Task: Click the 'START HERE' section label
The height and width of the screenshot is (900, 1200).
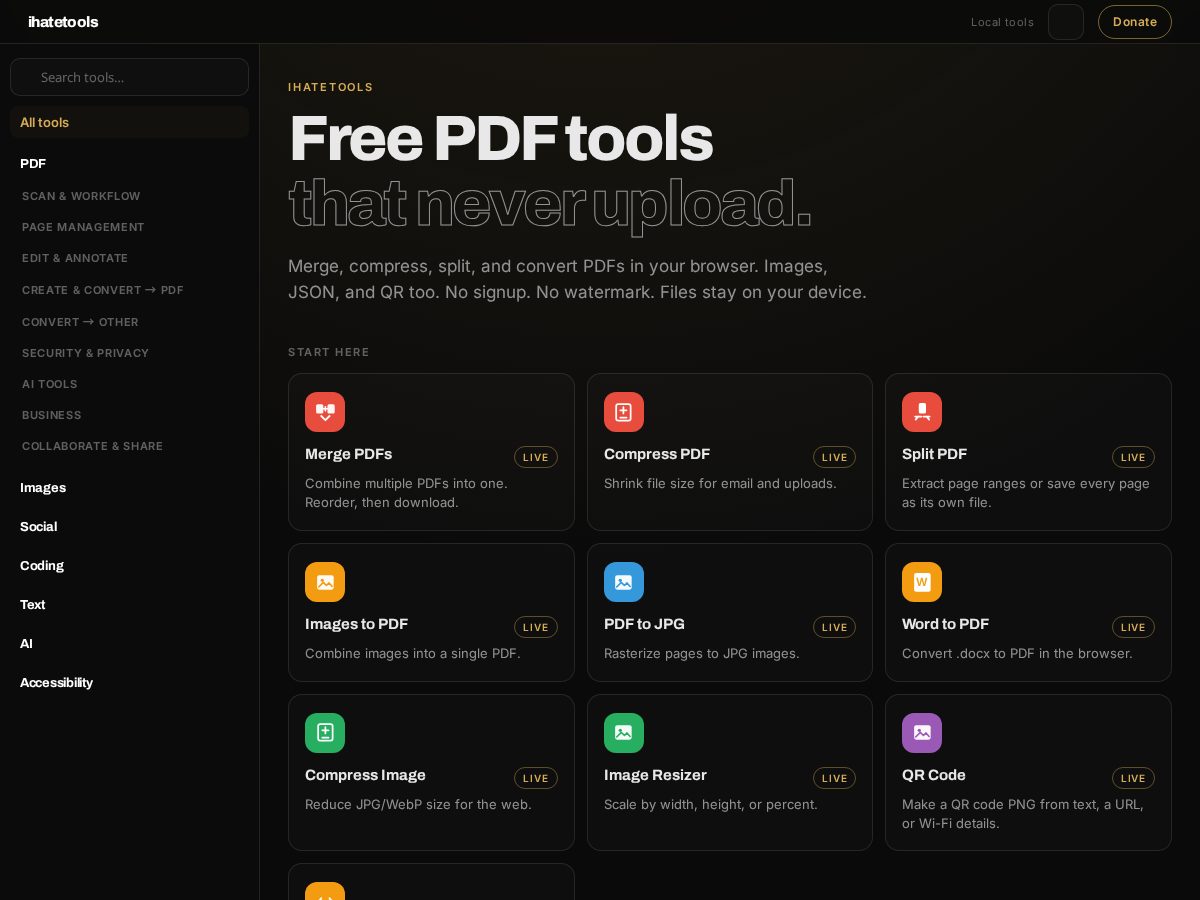Action: click(x=329, y=352)
